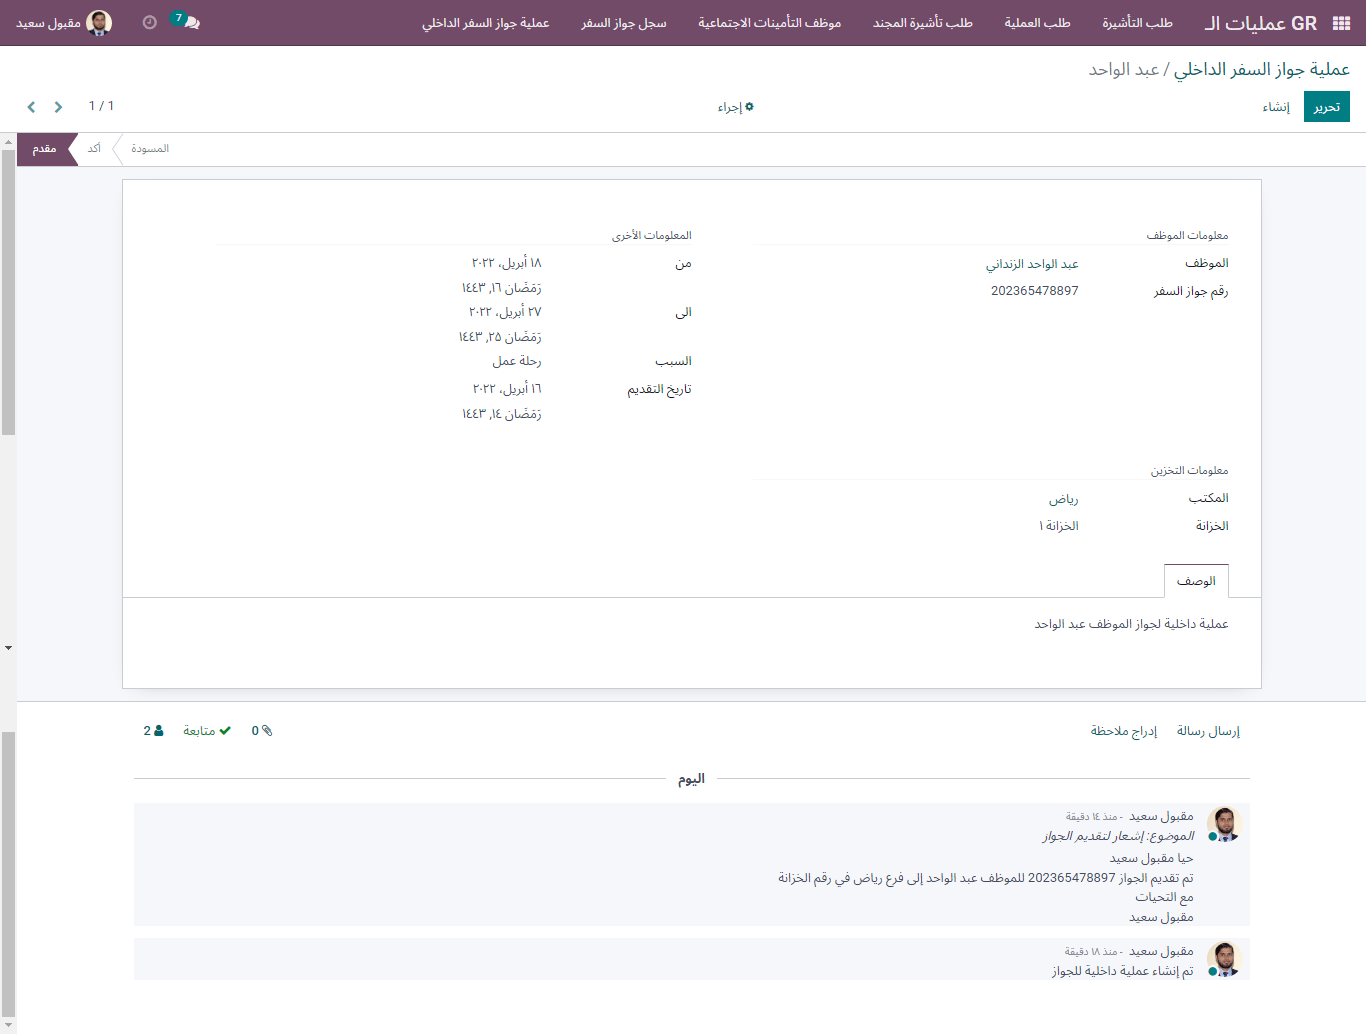Click the مقبول سعيد user avatar in the top bar

99,23
